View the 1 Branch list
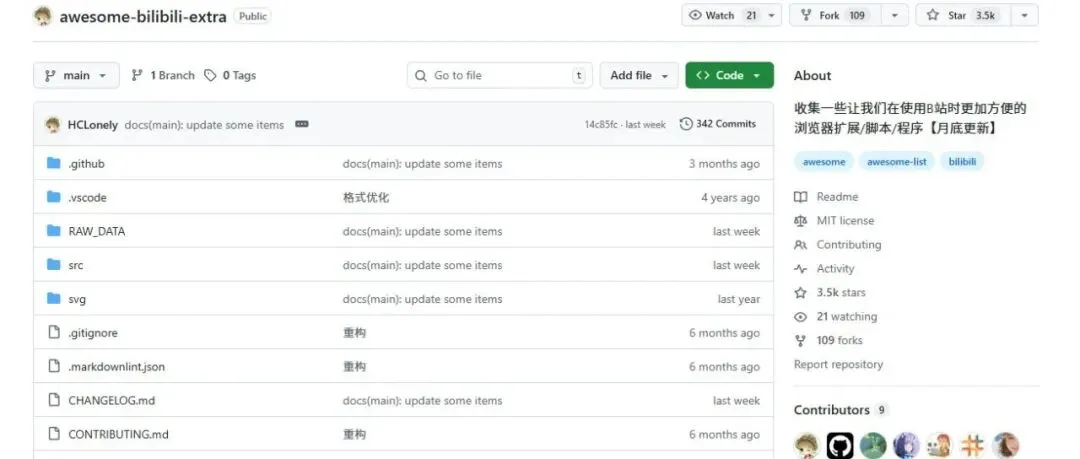 click(163, 75)
